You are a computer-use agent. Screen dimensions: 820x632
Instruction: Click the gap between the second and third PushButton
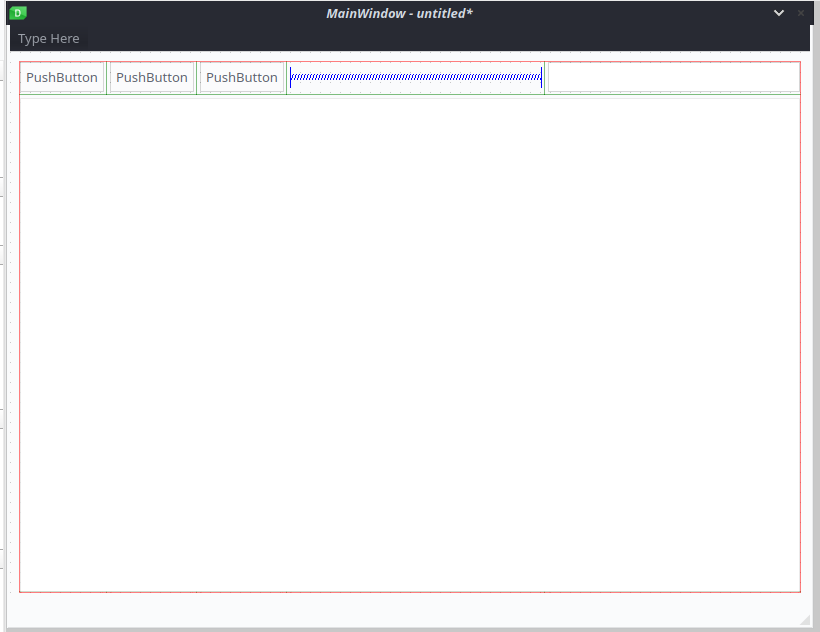click(197, 77)
